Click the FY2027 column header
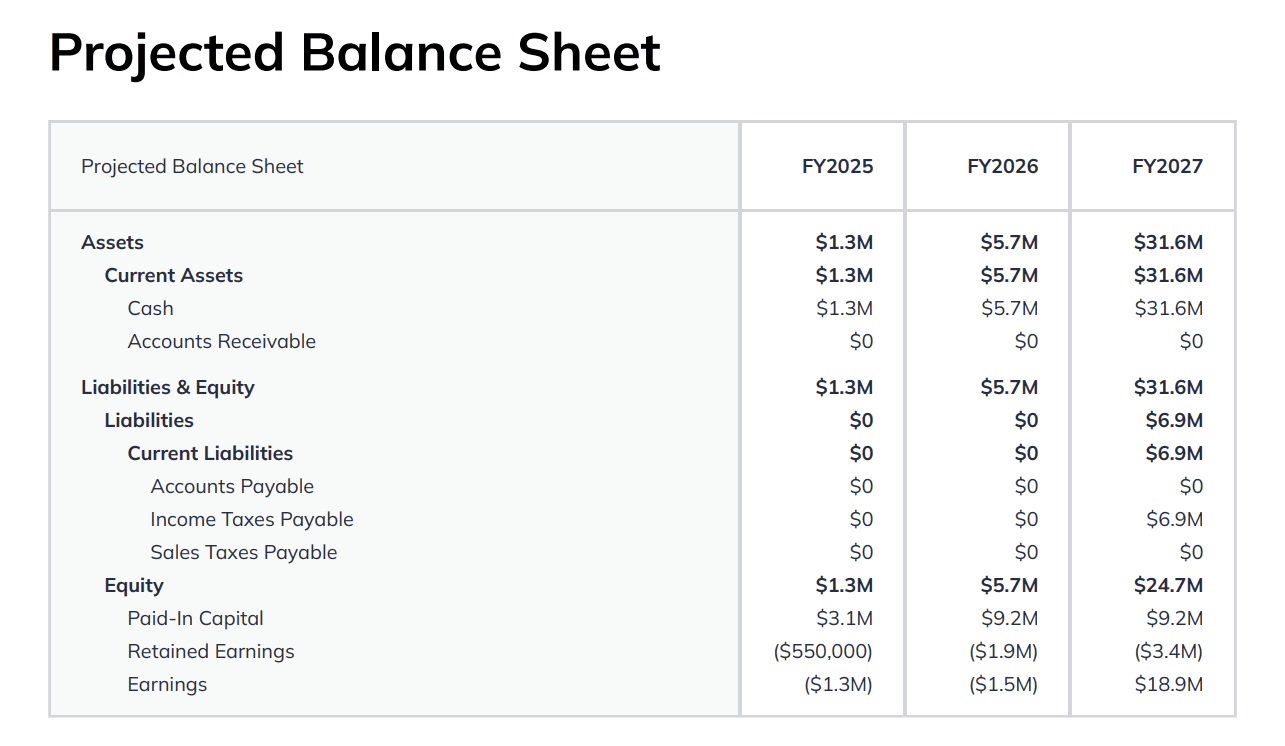 (x=1168, y=166)
